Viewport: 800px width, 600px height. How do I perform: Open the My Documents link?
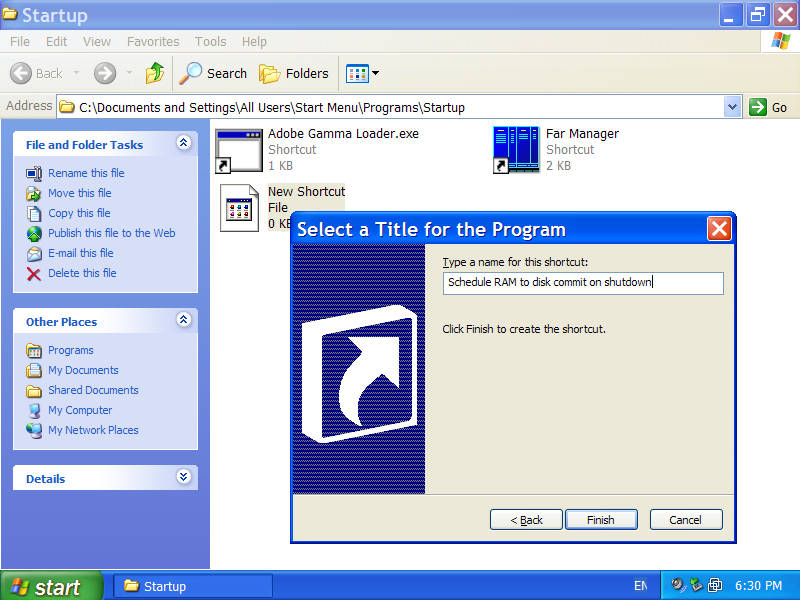[x=83, y=370]
